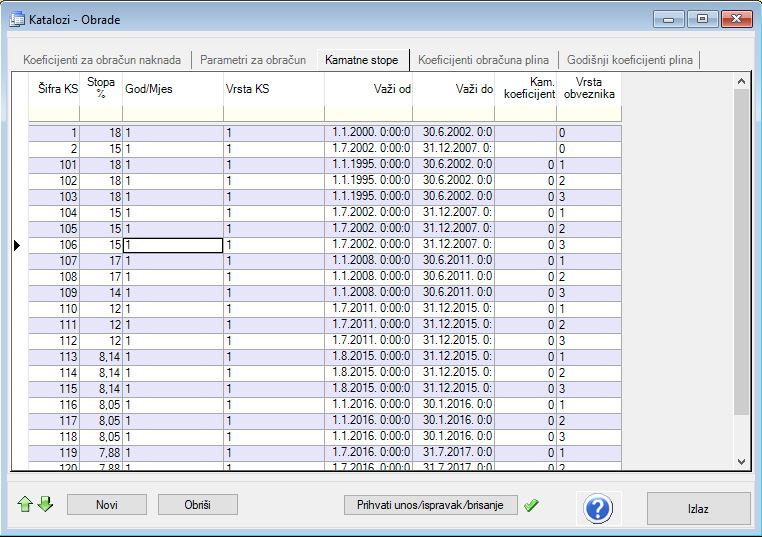762x537 pixels.
Task: Select Šifra KS cell '119'
Action: [54, 453]
